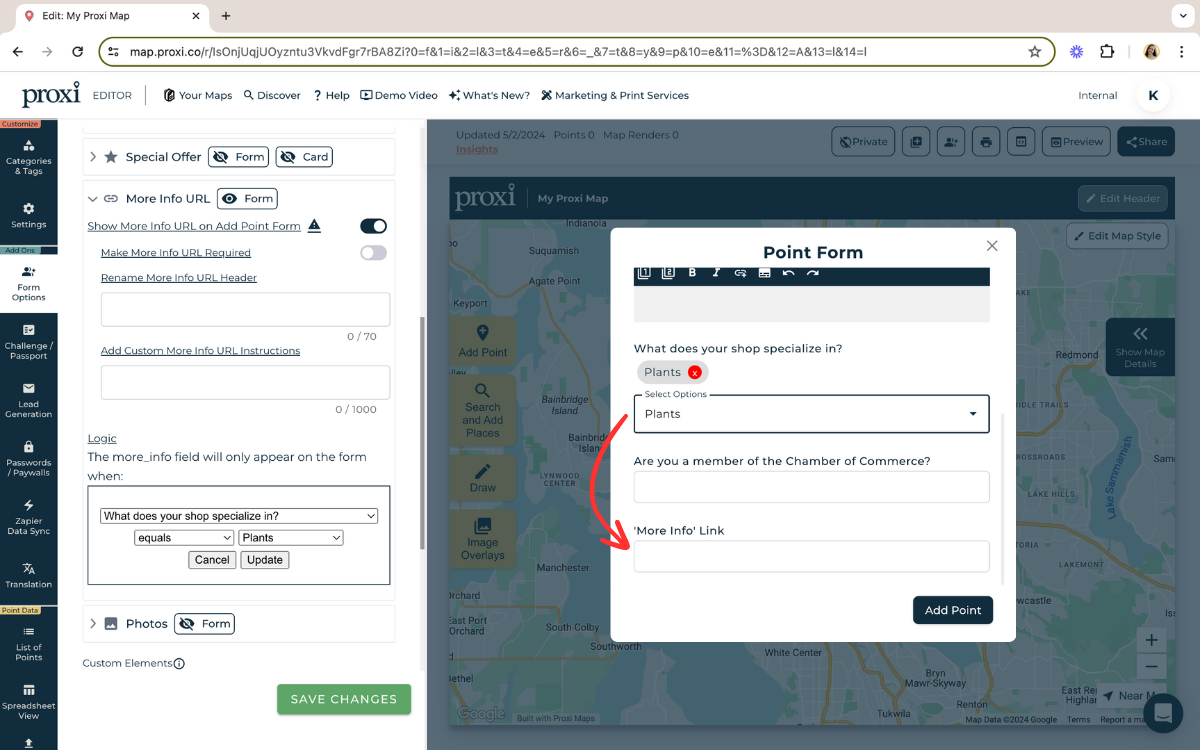Click the Custom Elements info icon
The height and width of the screenshot is (750, 1200).
click(179, 663)
